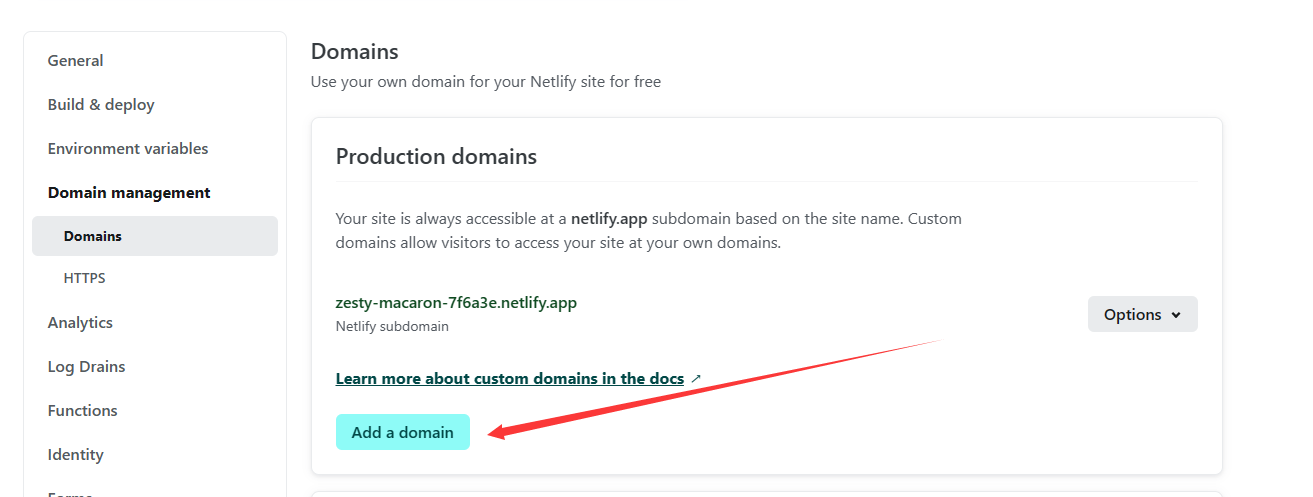Click the Domains page title
The height and width of the screenshot is (497, 1313).
click(354, 51)
